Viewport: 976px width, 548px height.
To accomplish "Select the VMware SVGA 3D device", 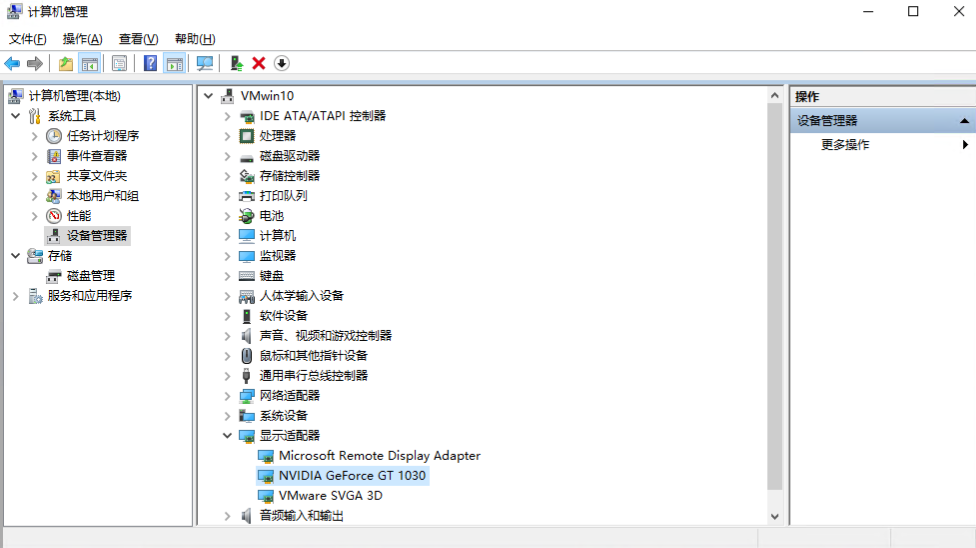I will 330,496.
